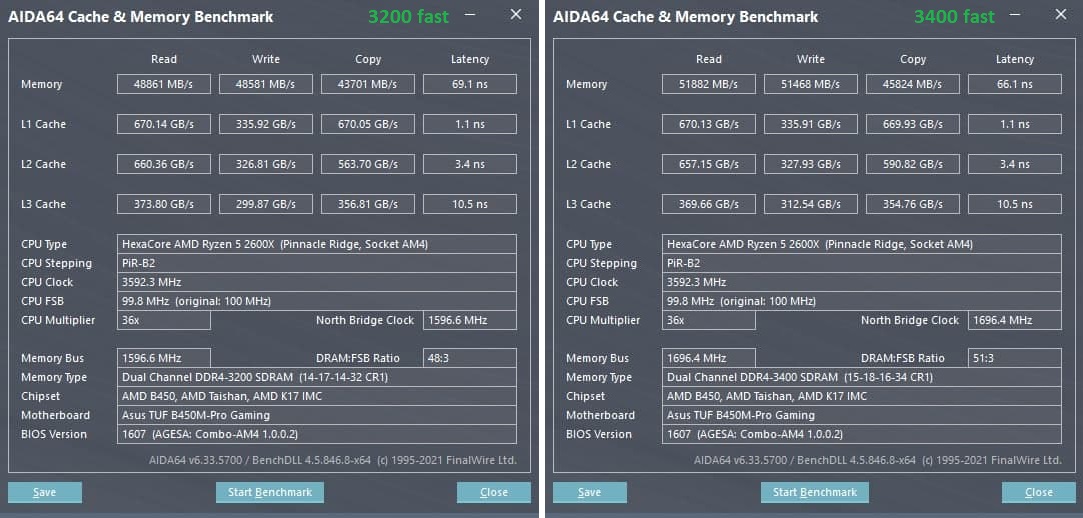Viewport: 1083px width, 518px height.
Task: Select the Memory Read field showing 48861 MB/s
Action: [164, 84]
